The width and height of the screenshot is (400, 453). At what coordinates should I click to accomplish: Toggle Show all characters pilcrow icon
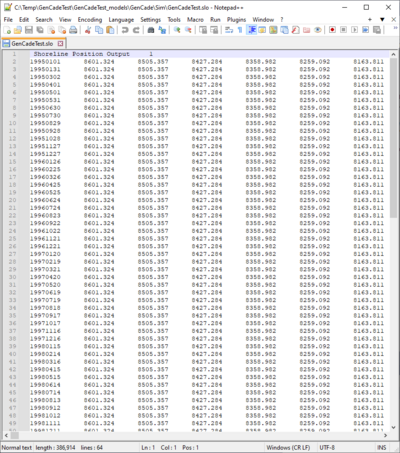point(240,30)
